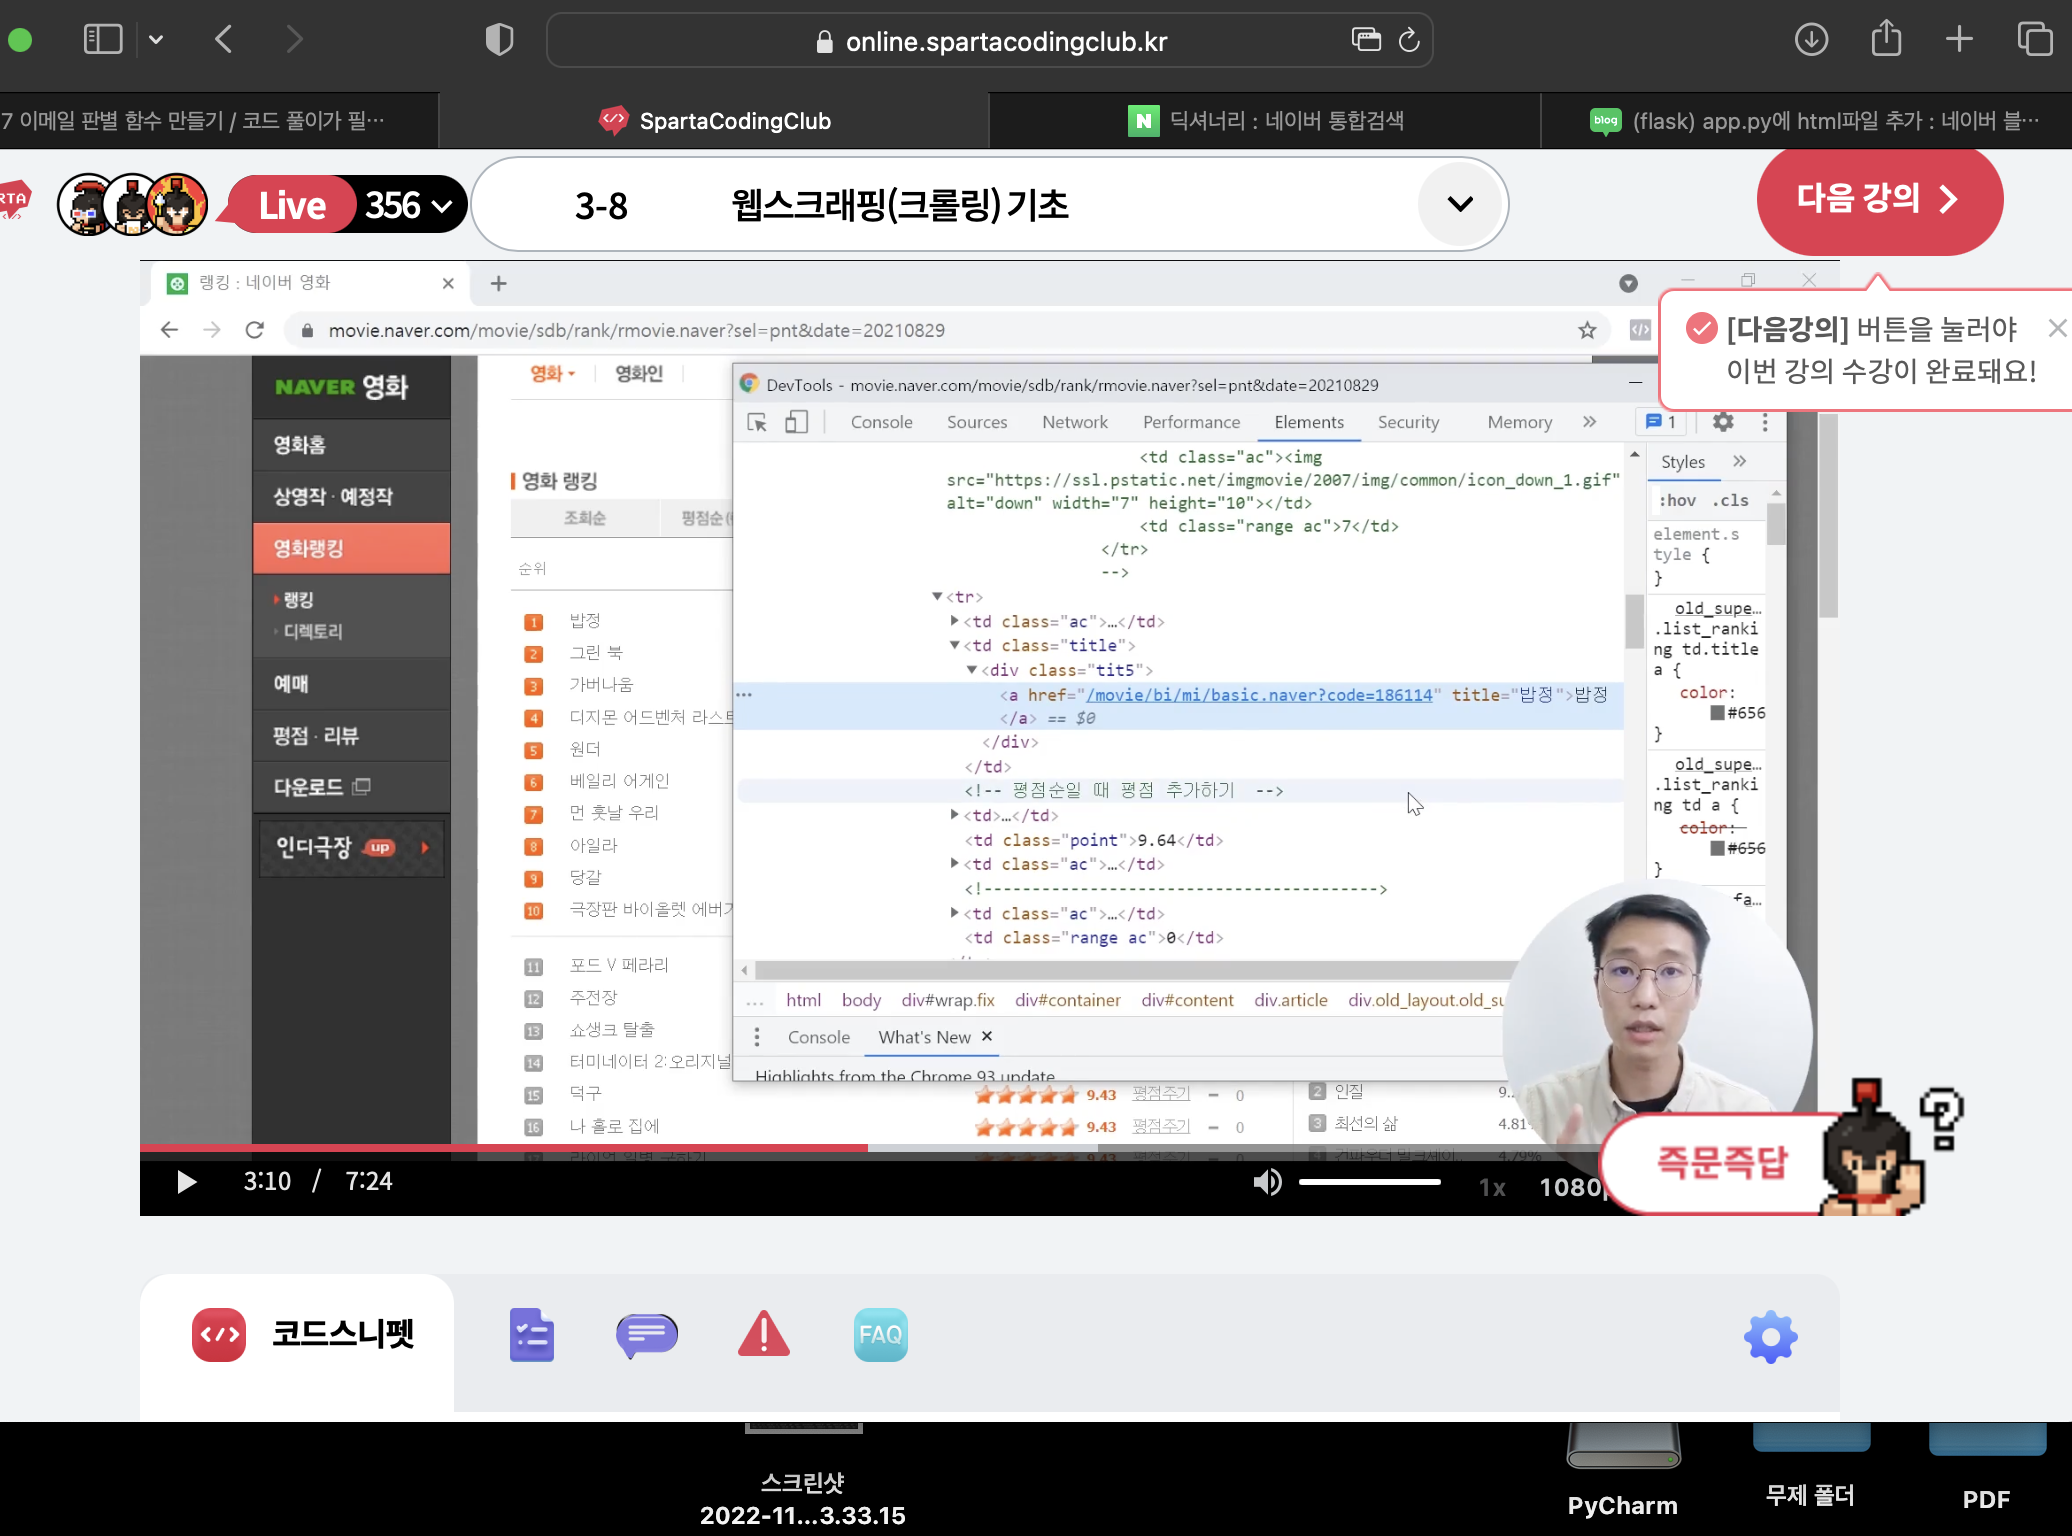
Task: Switch to flask app.py blog tab
Action: click(x=1807, y=121)
